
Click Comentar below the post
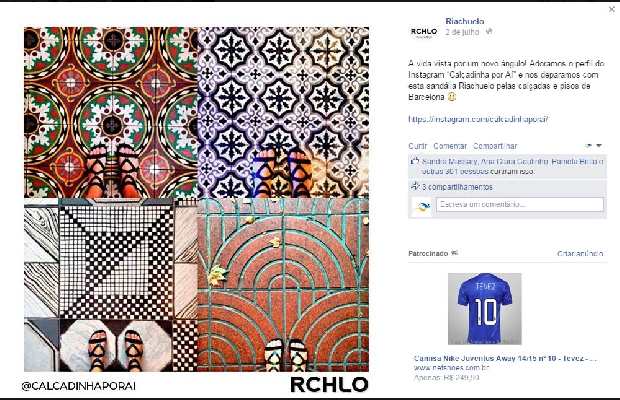450,146
